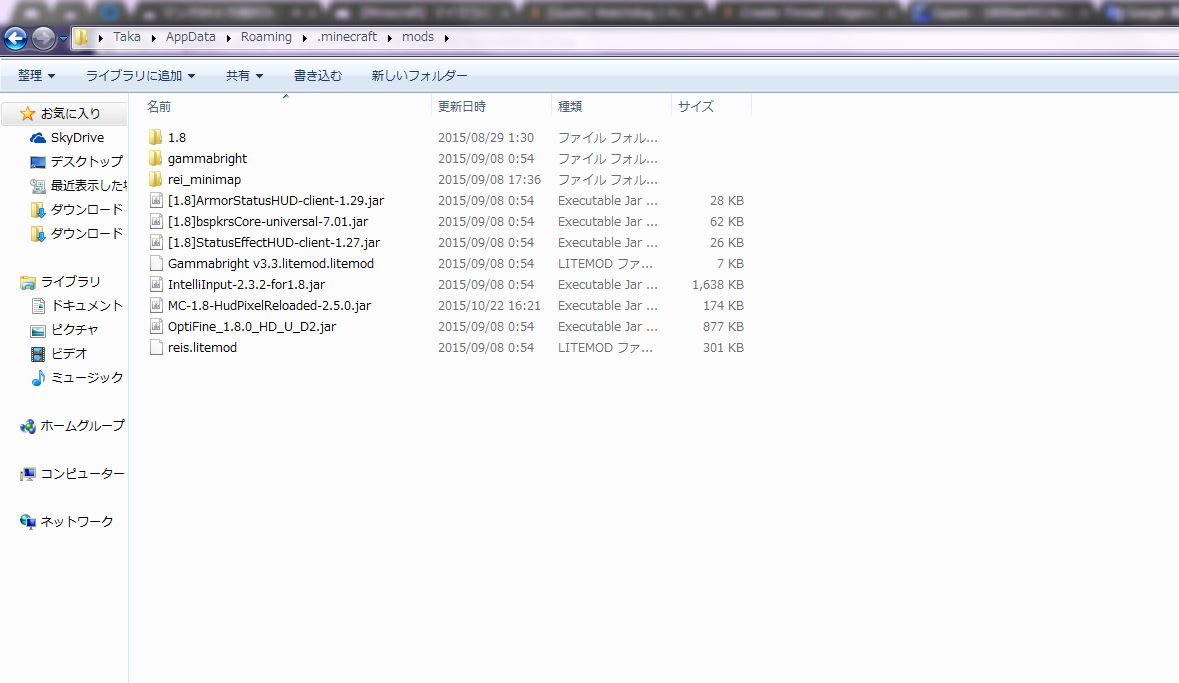The width and height of the screenshot is (1179, 683).
Task: Click the ビデオ library icon
Action: (x=38, y=354)
